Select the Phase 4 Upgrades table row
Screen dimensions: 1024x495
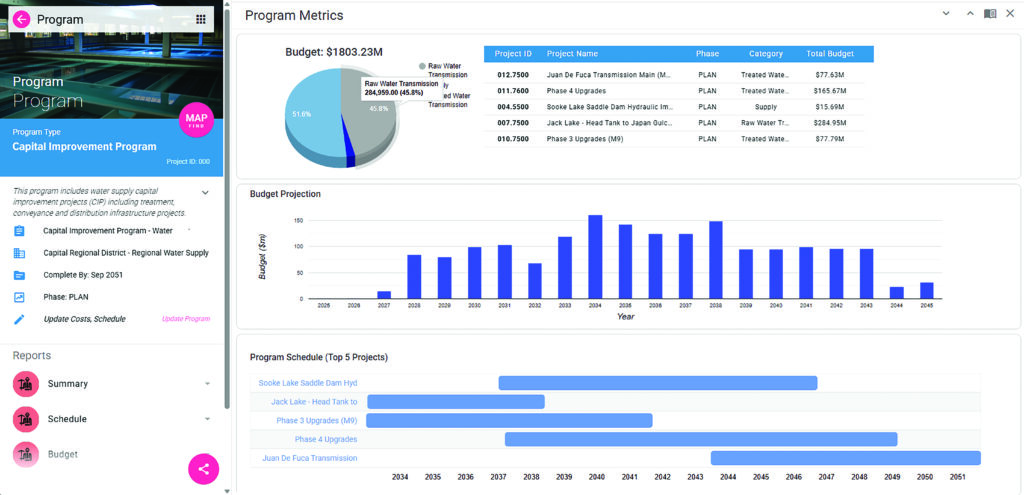coord(673,91)
